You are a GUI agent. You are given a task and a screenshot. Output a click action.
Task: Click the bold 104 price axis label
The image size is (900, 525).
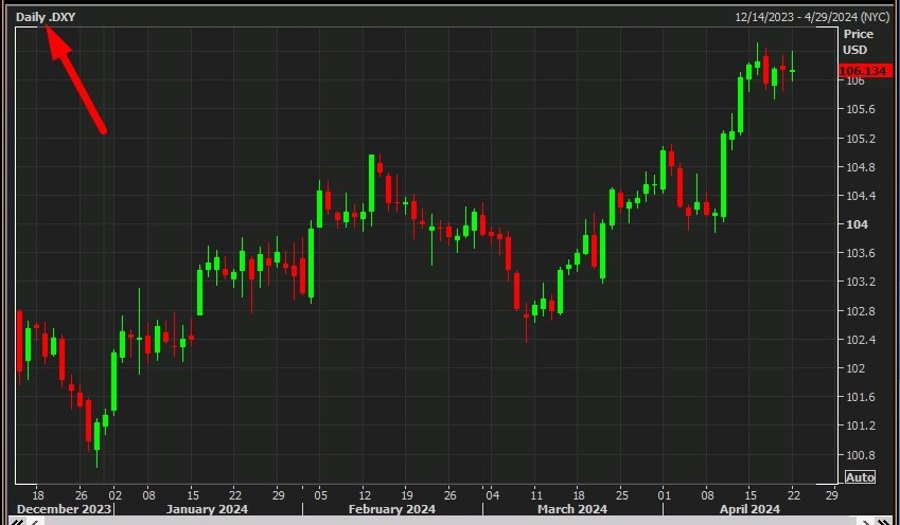[x=857, y=224]
